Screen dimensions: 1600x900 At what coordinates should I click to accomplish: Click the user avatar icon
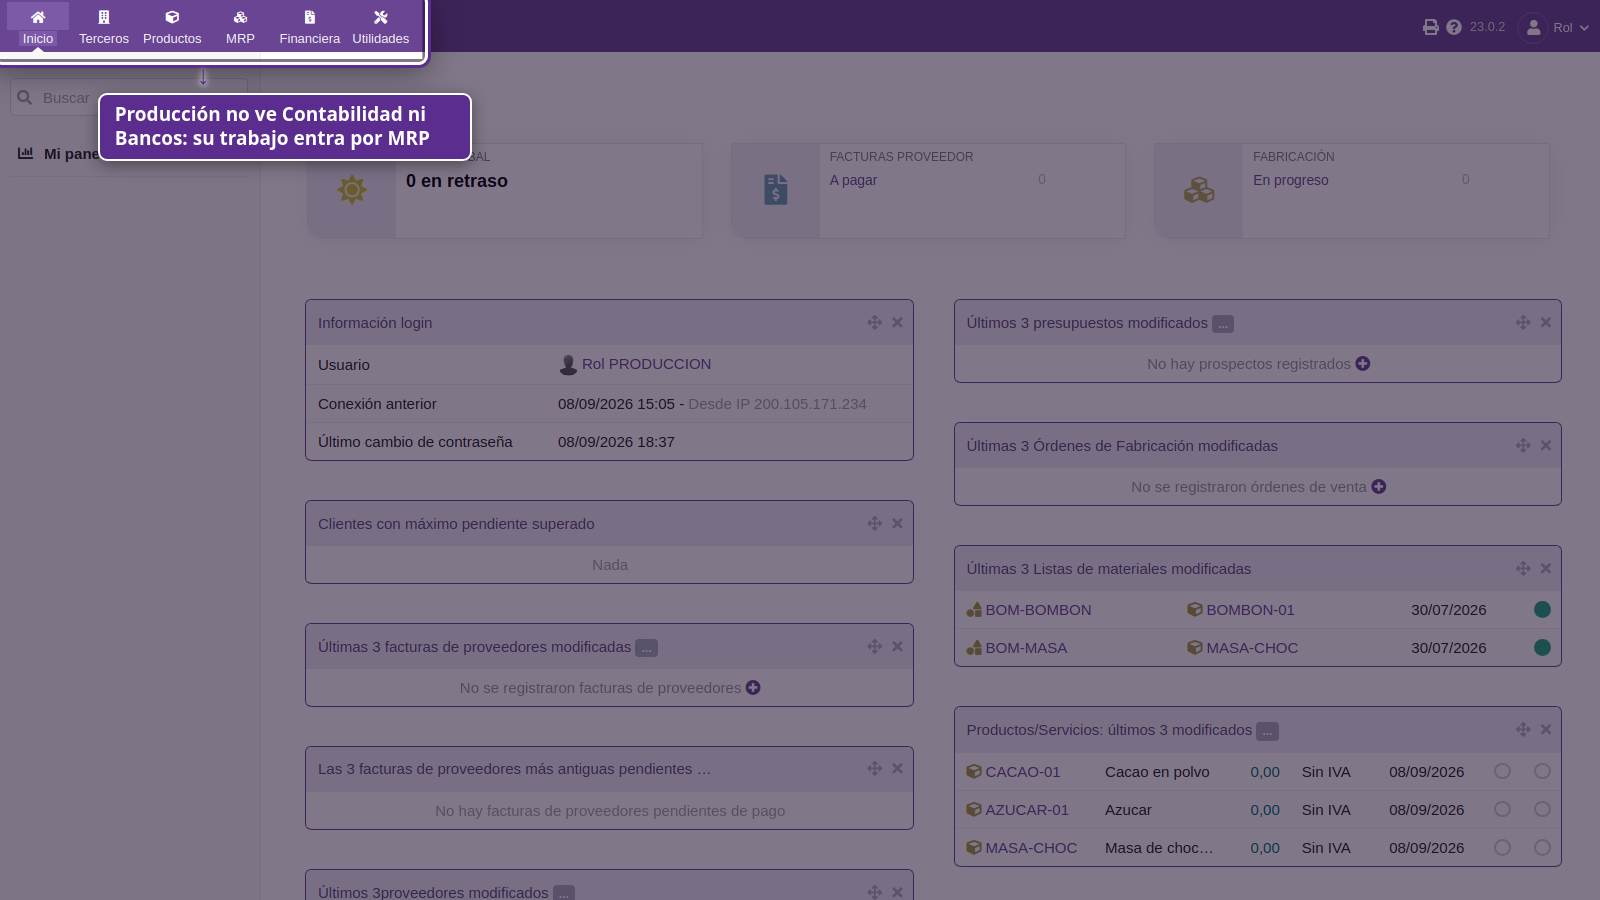[x=1533, y=27]
